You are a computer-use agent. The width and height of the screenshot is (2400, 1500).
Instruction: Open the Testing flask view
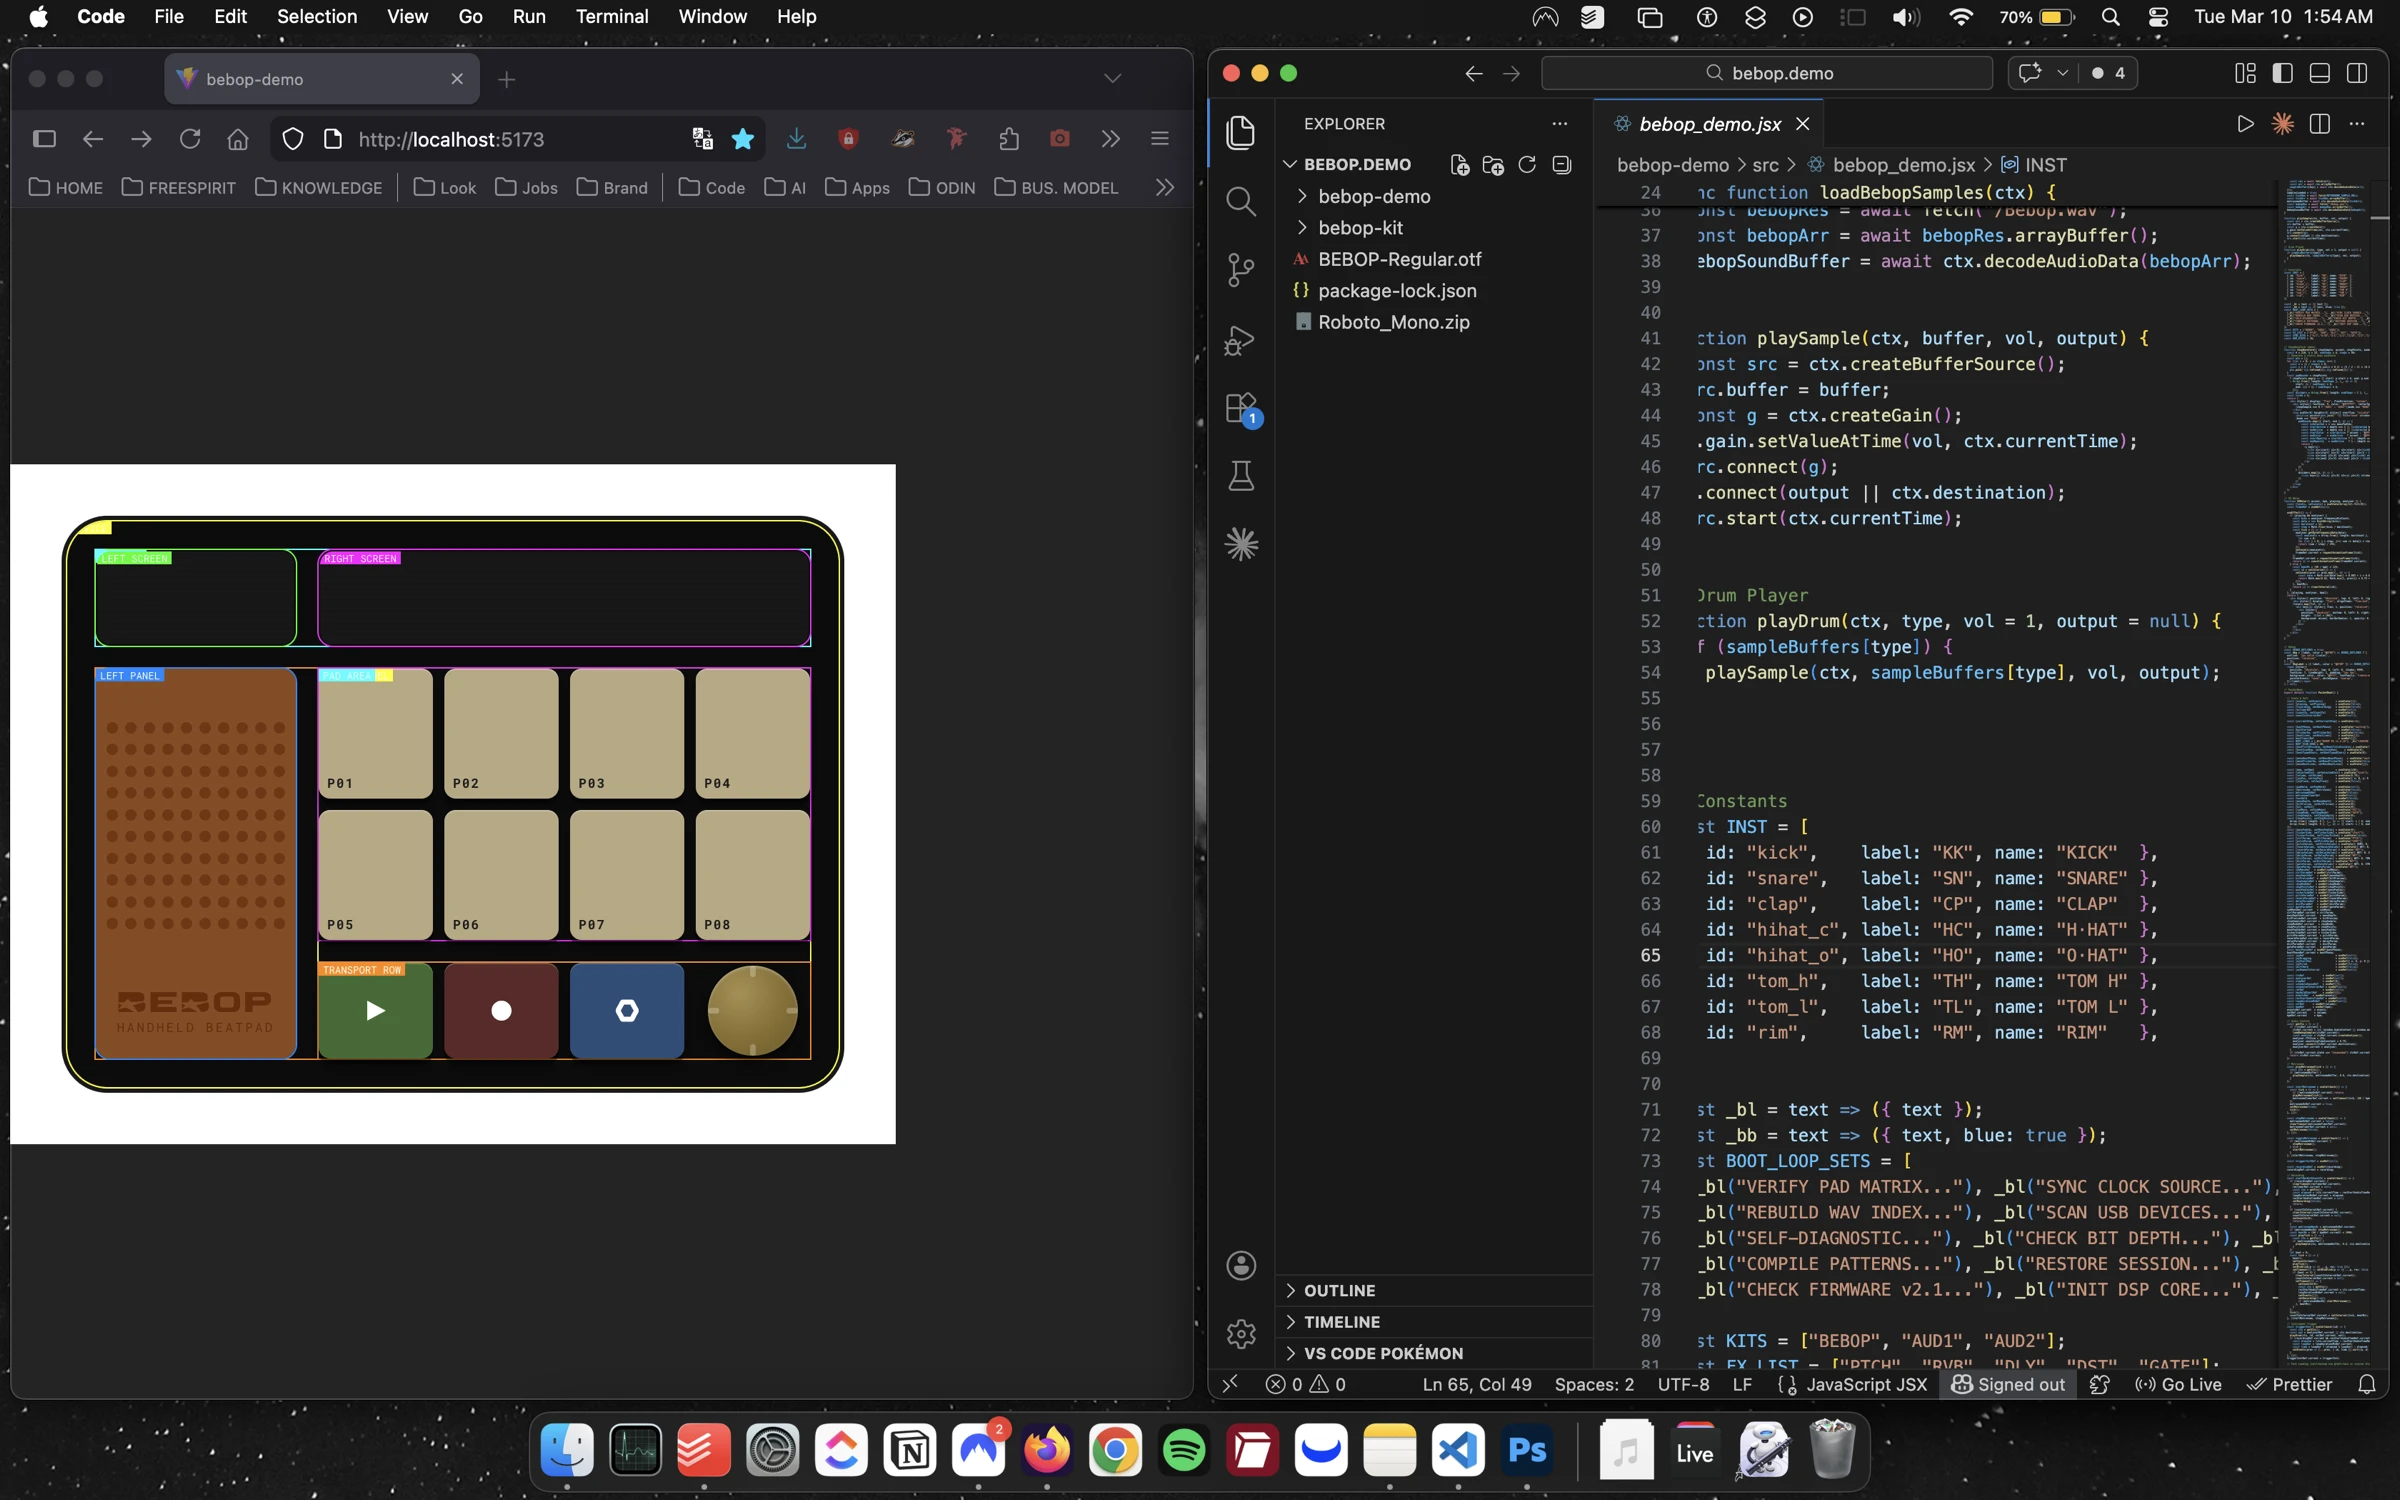(1241, 476)
